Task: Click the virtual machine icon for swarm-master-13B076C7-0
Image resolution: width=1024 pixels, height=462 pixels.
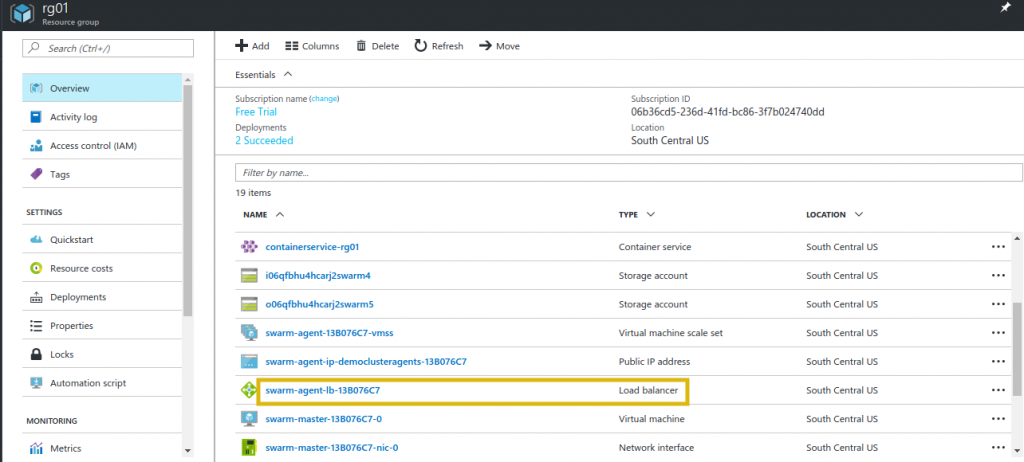Action: pos(249,419)
